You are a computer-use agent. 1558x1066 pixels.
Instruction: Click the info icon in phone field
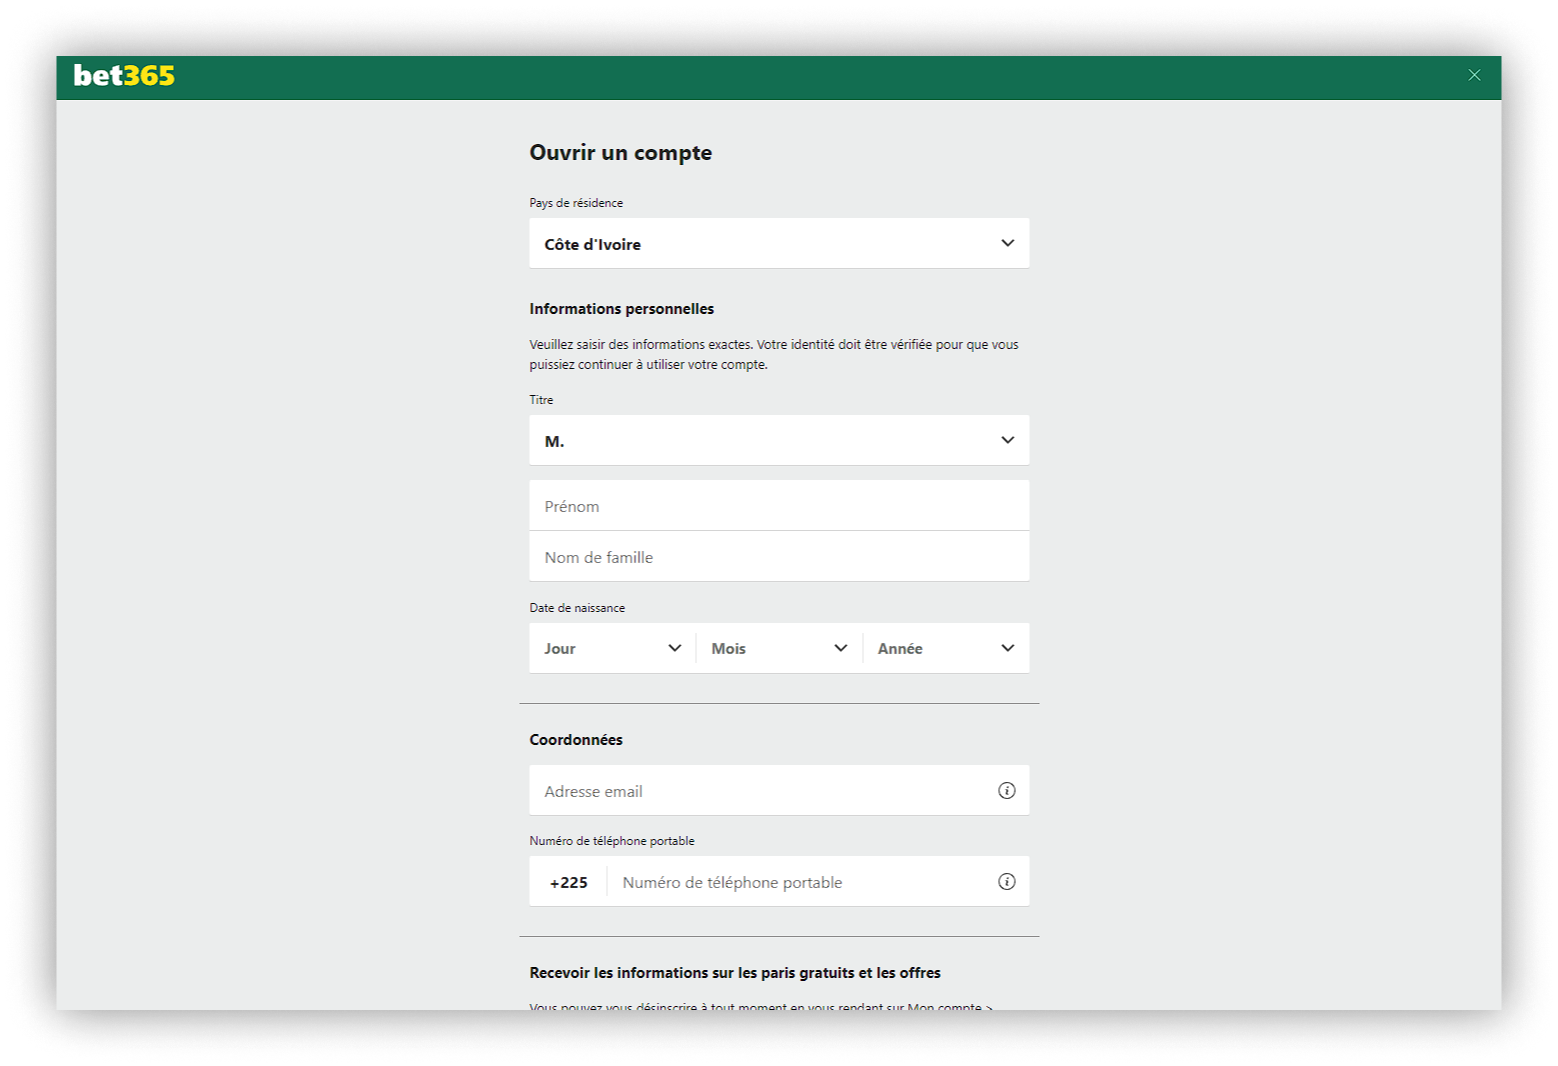coord(1006,882)
